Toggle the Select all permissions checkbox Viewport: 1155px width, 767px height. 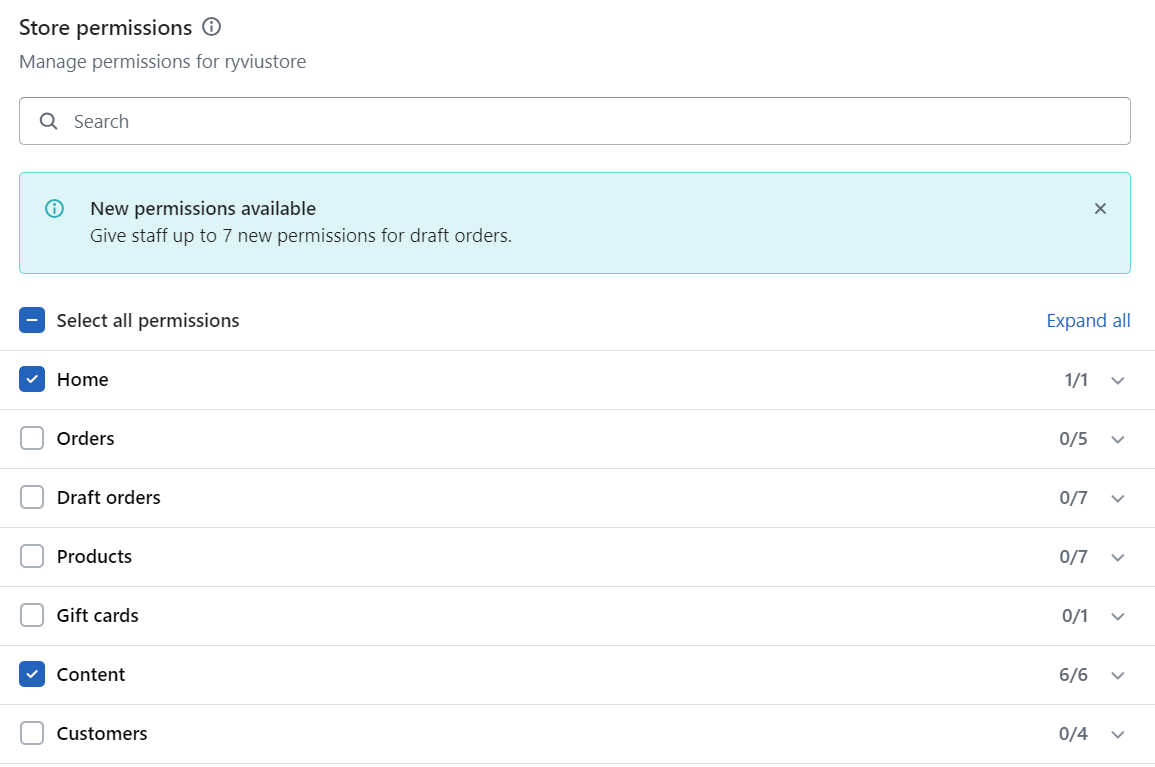pos(32,321)
